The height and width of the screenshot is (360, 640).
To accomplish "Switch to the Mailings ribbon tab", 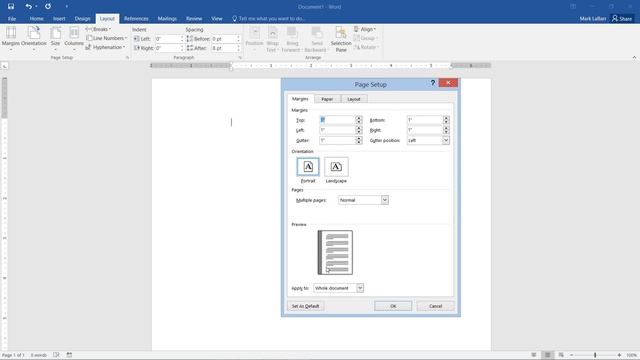I will point(167,19).
